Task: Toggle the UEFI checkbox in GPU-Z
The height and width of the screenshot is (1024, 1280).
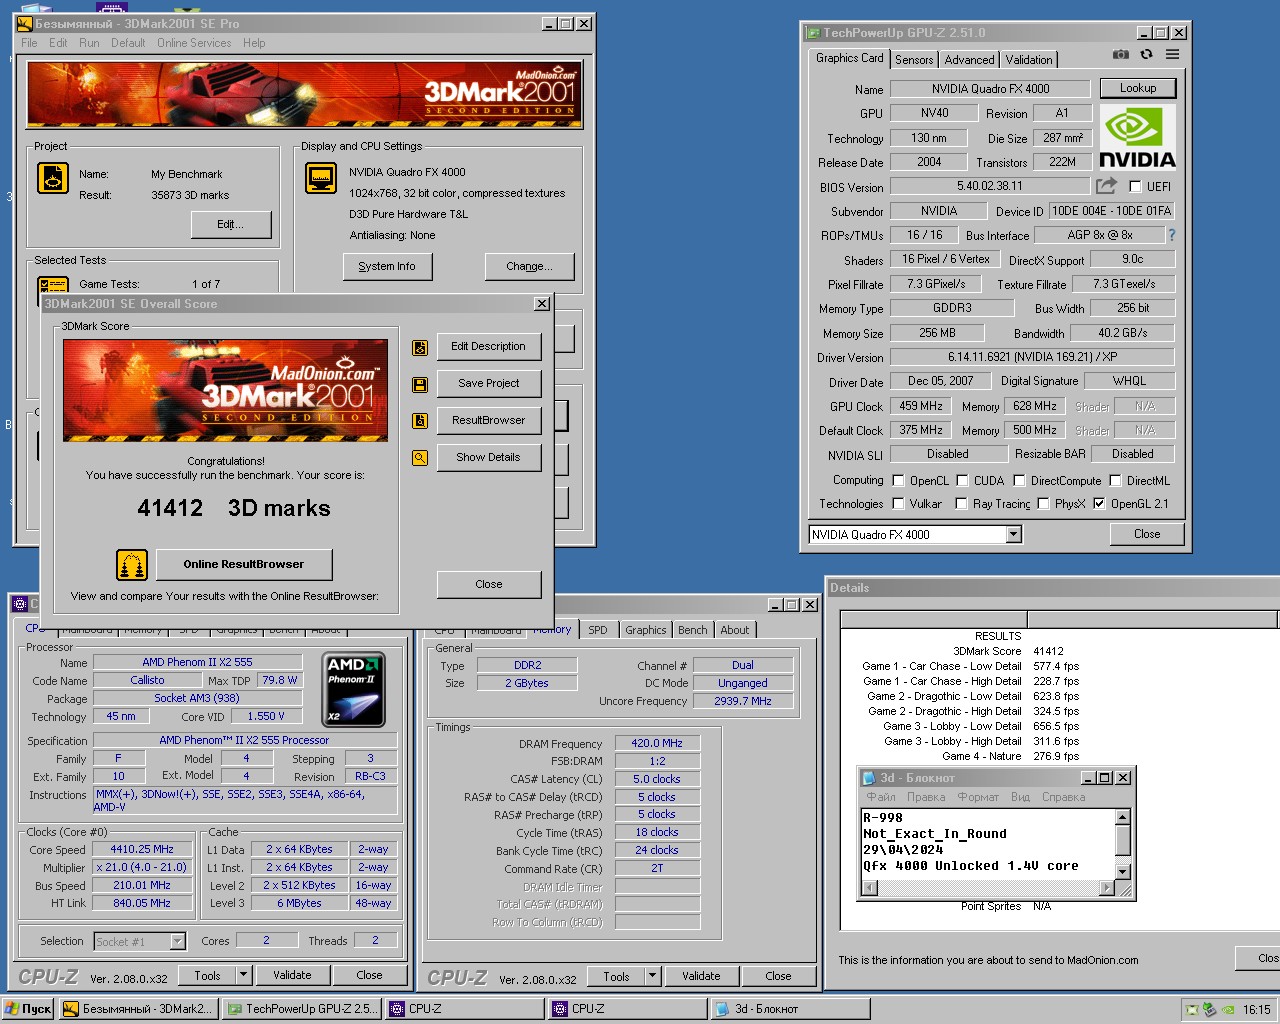Action: 1135,187
